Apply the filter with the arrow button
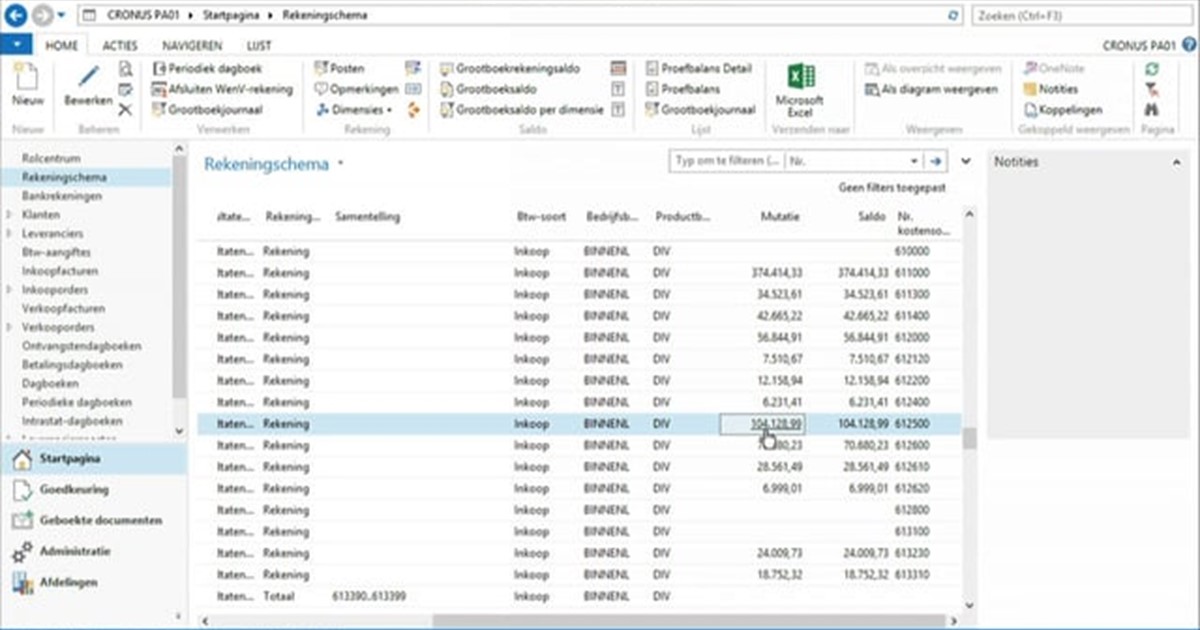The width and height of the screenshot is (1200, 630). tap(936, 161)
